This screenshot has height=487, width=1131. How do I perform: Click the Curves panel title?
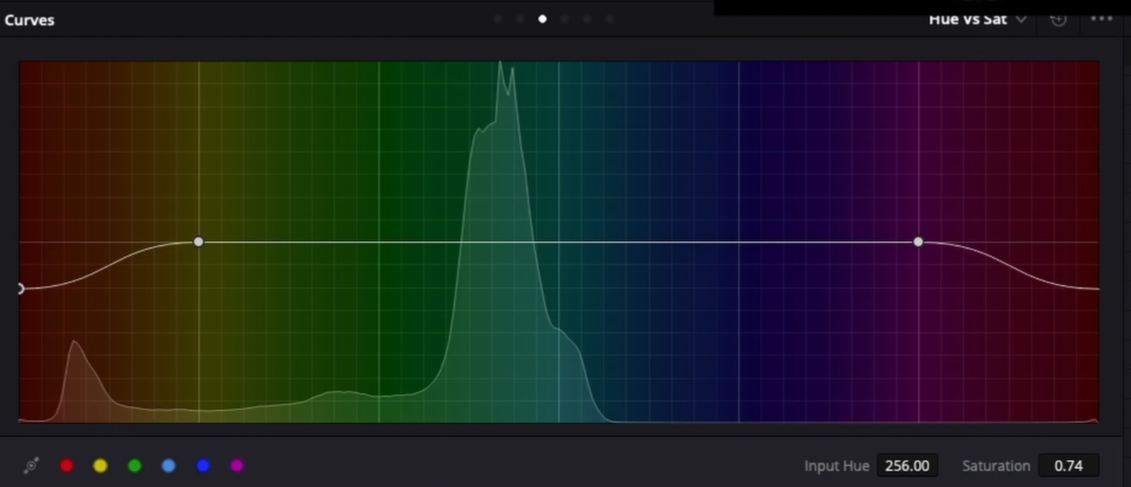point(30,20)
